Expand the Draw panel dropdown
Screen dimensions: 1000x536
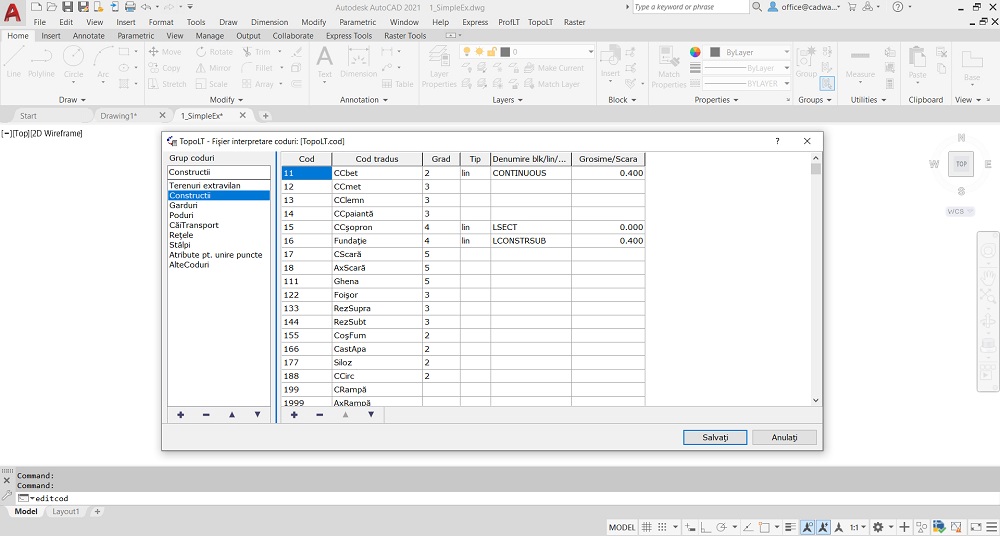72,100
